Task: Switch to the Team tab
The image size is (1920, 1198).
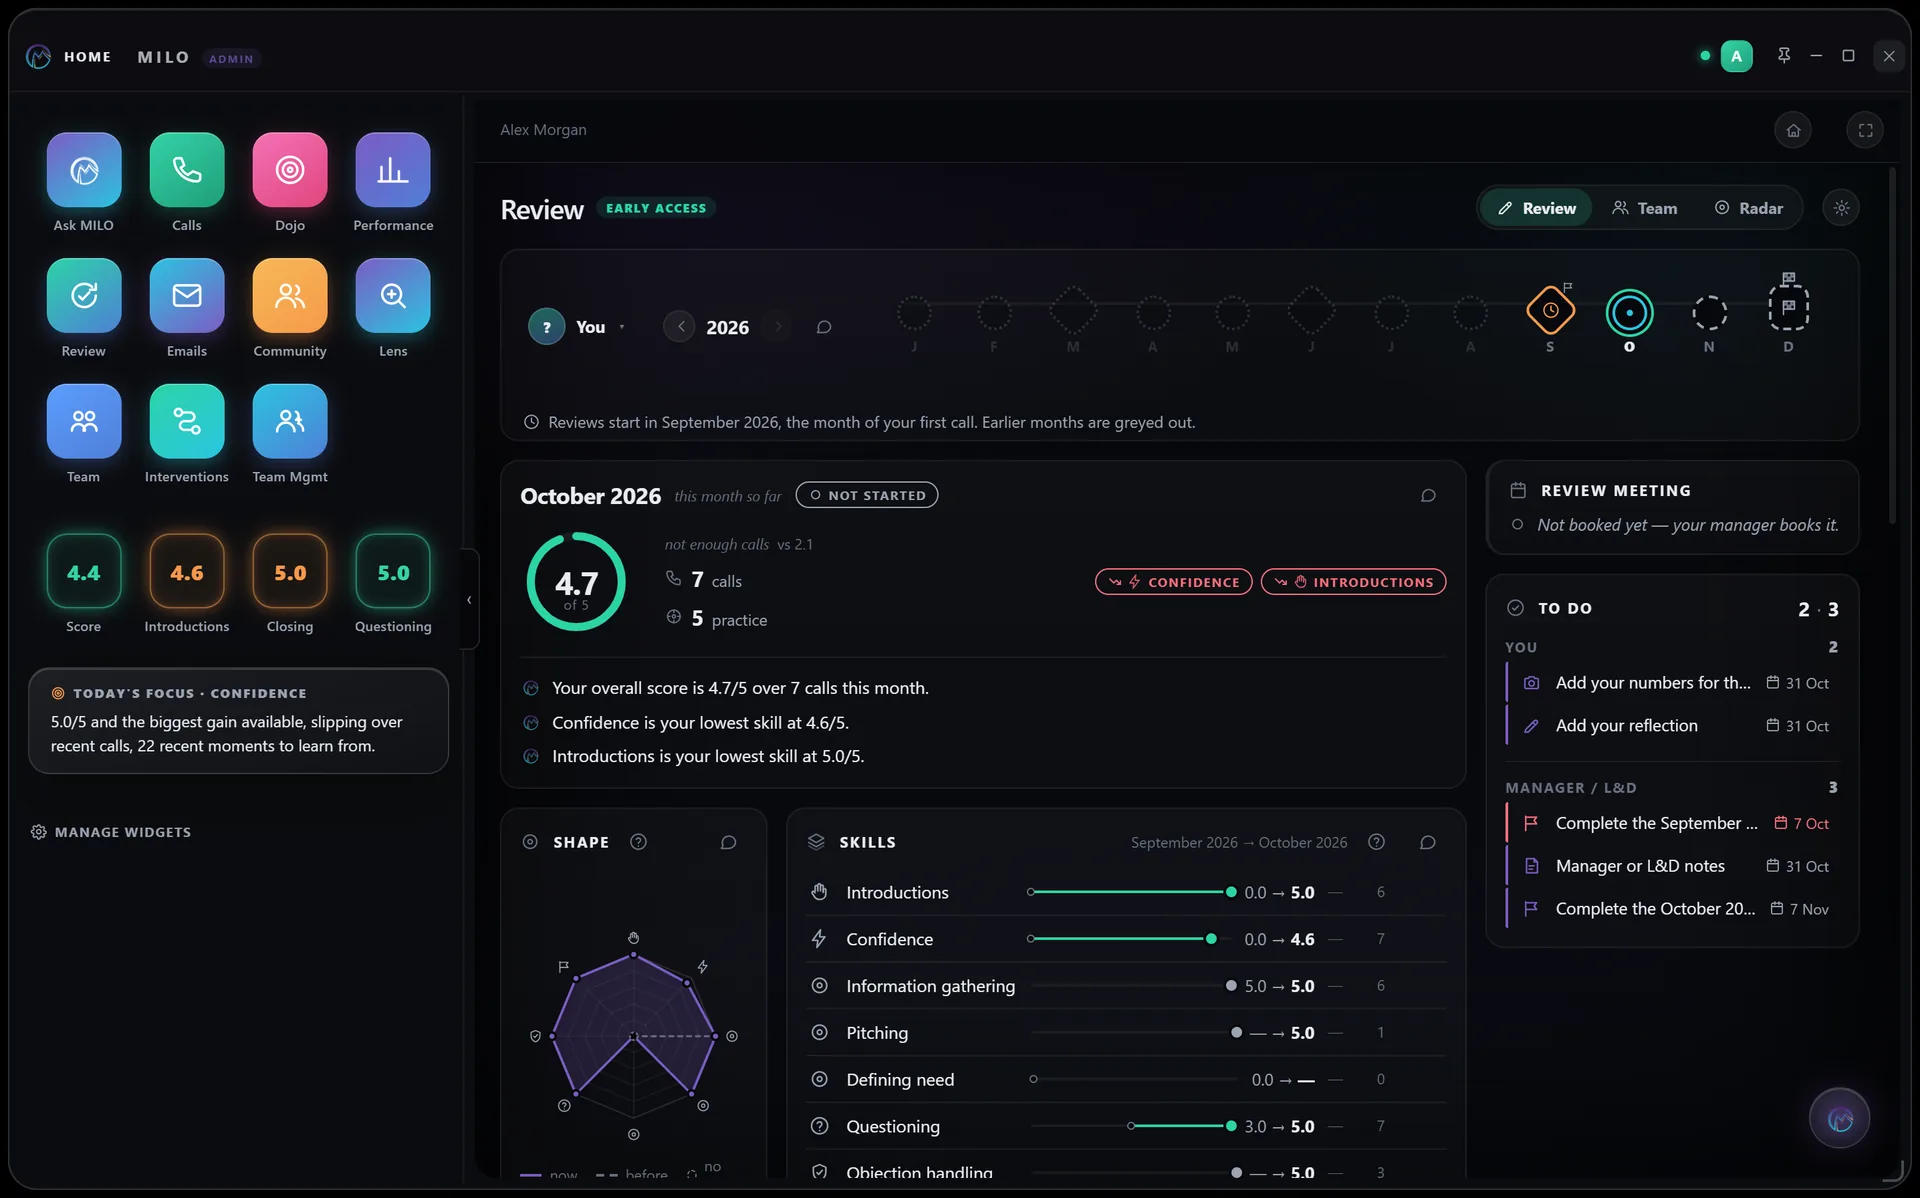Action: pyautogui.click(x=1644, y=208)
